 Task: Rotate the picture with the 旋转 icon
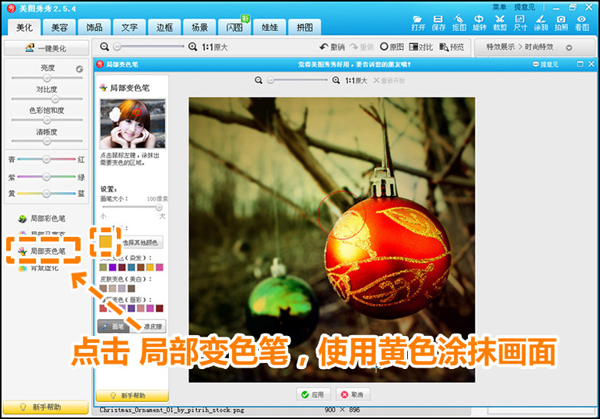[x=479, y=23]
